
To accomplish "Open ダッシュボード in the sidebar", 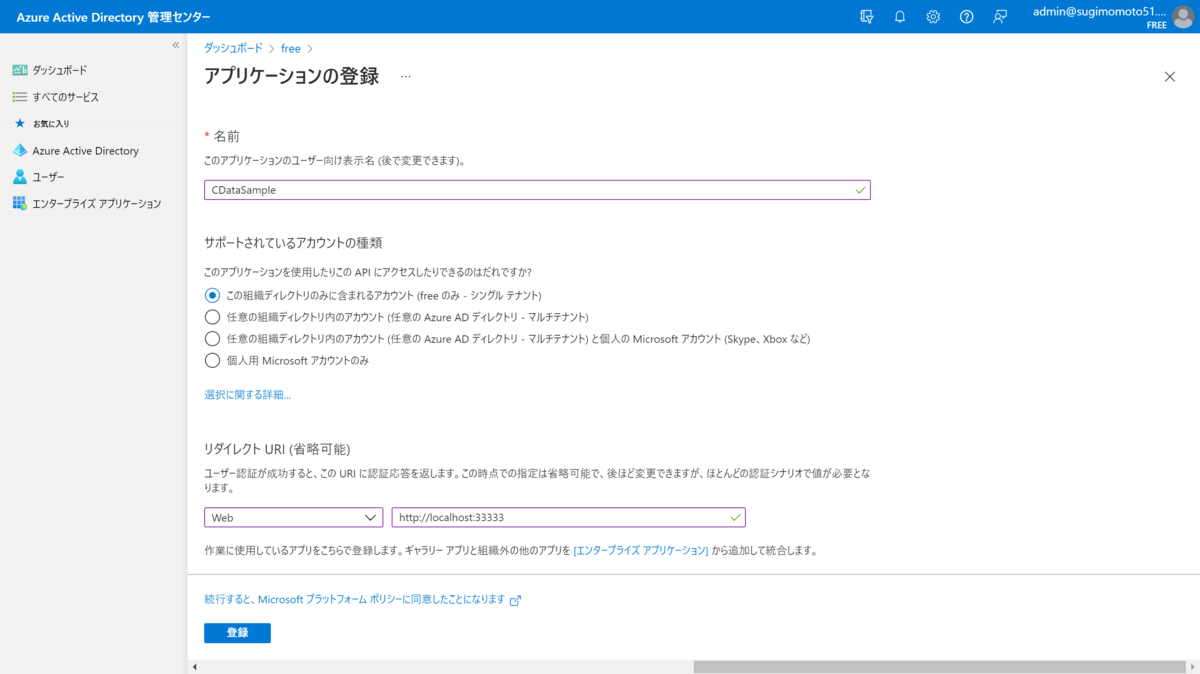I will pyautogui.click(x=60, y=70).
